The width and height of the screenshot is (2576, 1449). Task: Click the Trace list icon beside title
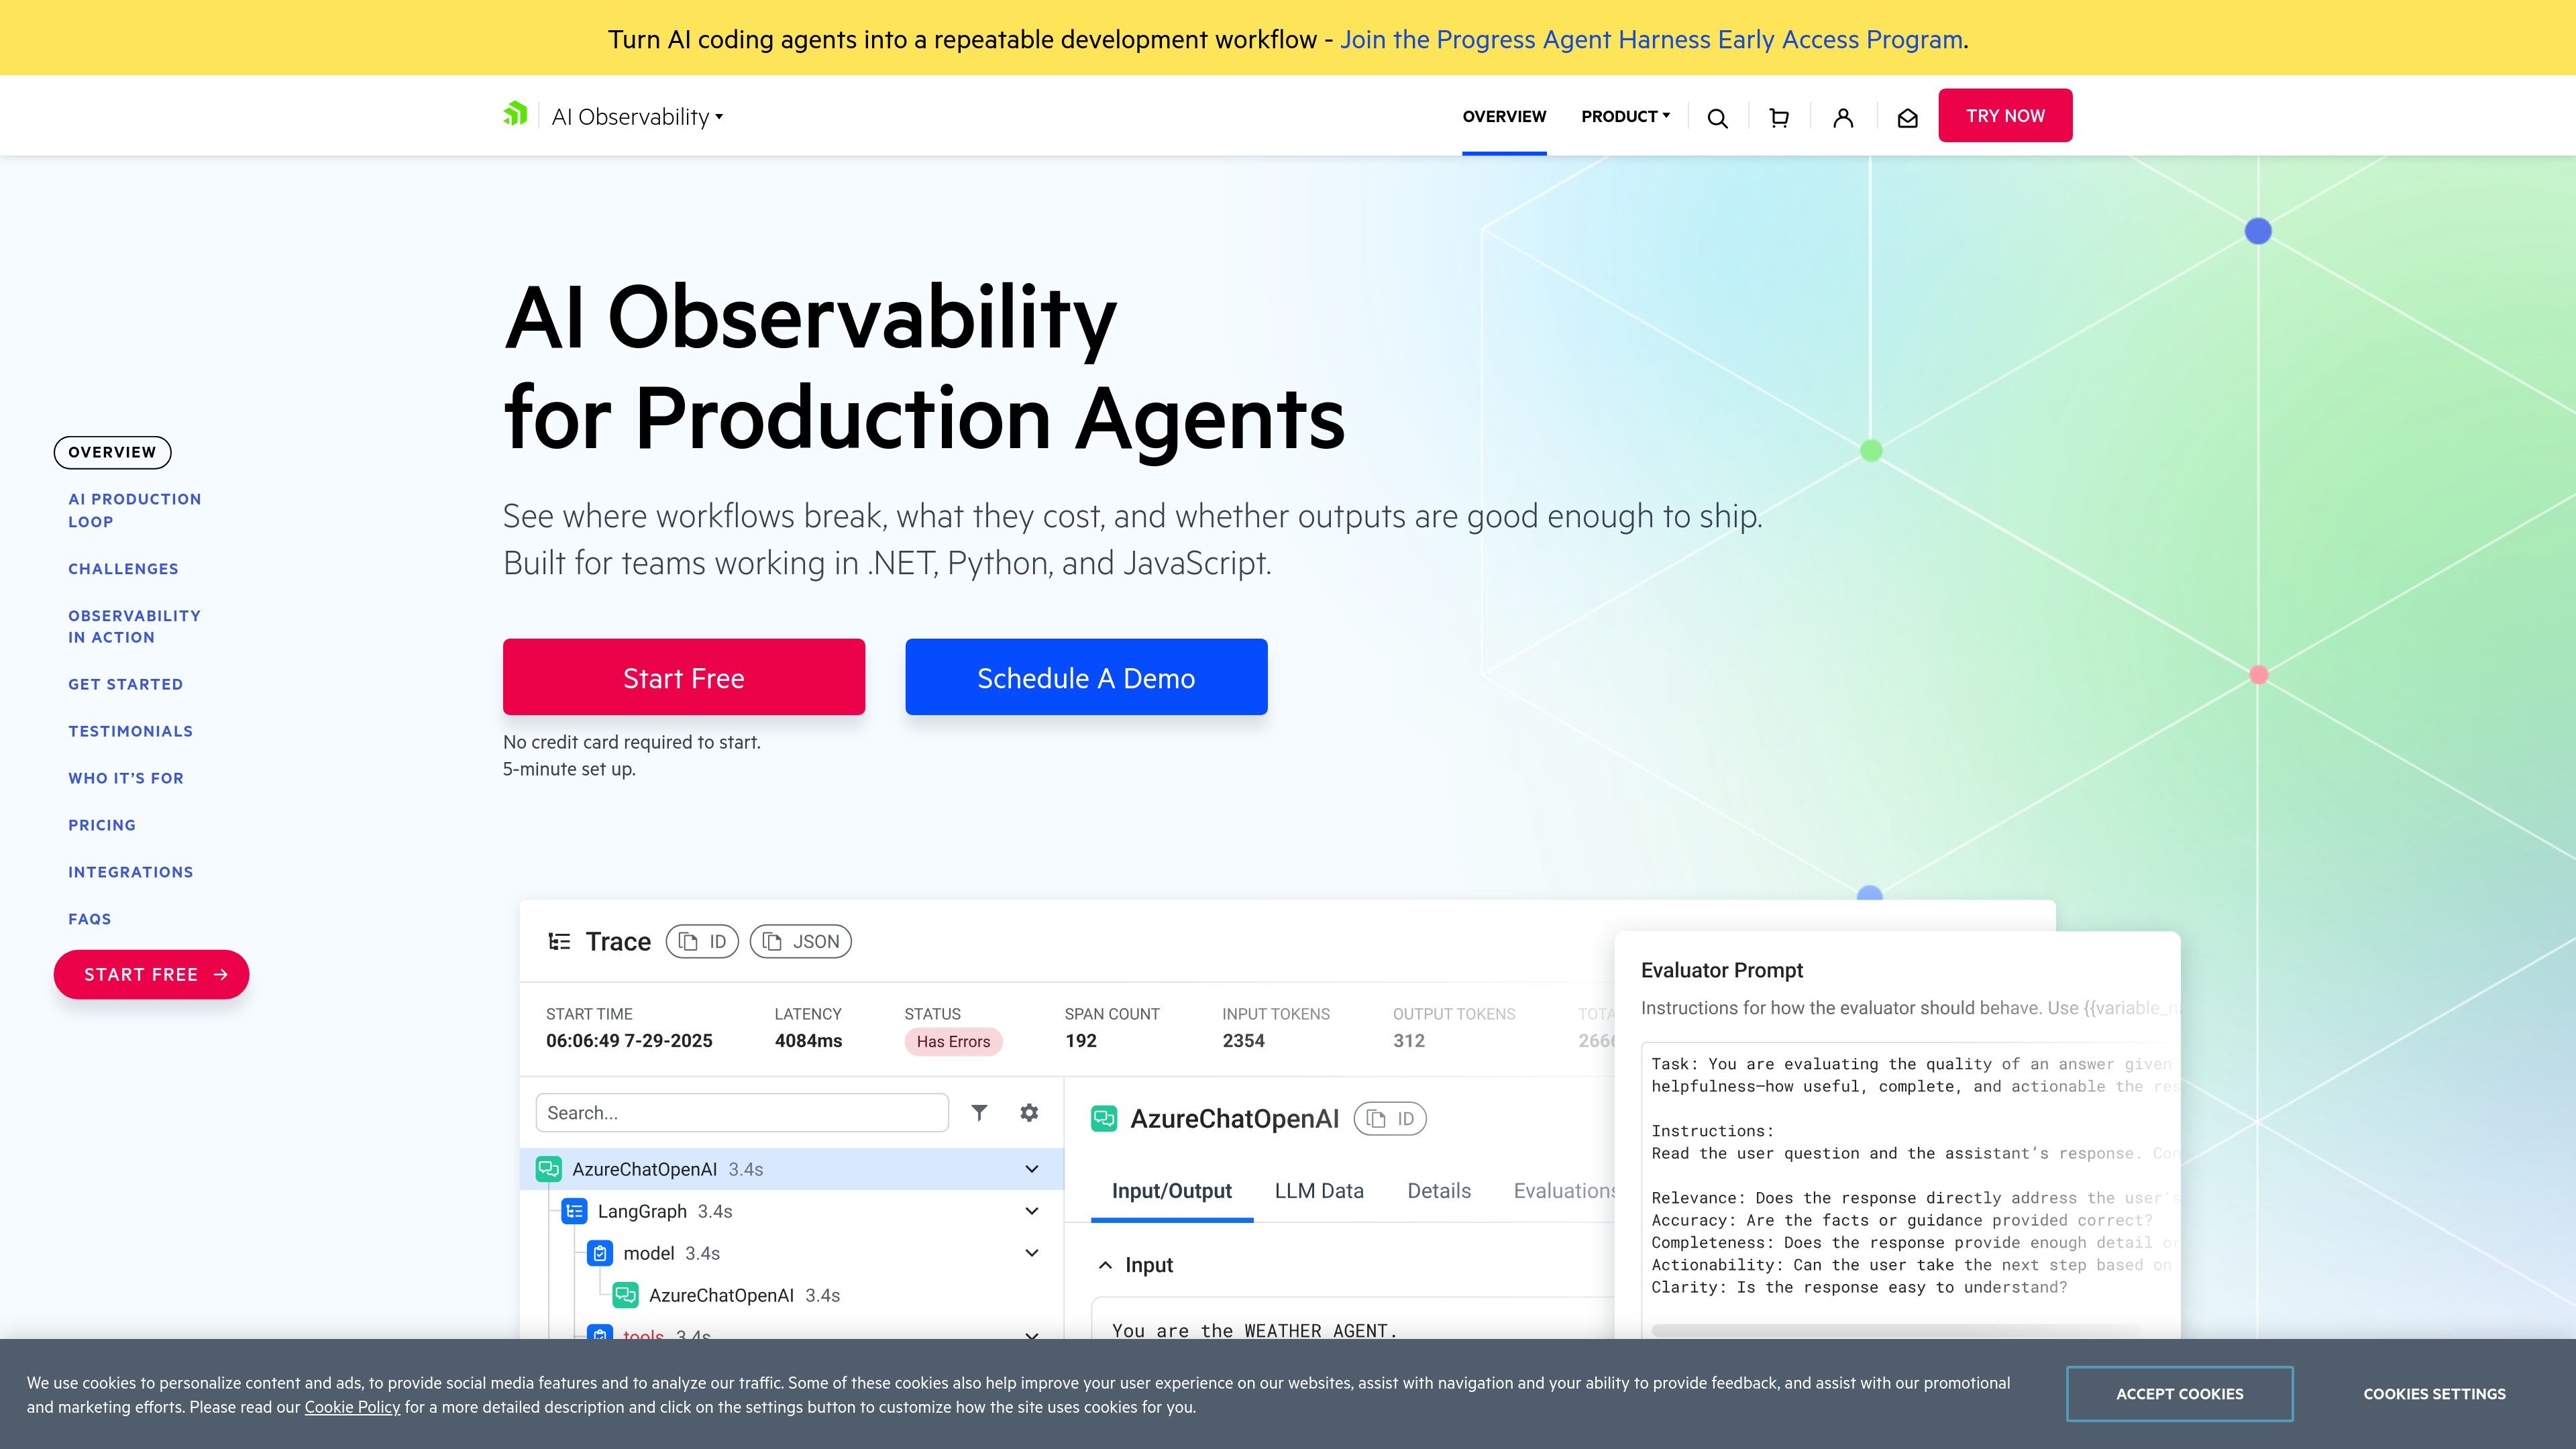point(559,941)
